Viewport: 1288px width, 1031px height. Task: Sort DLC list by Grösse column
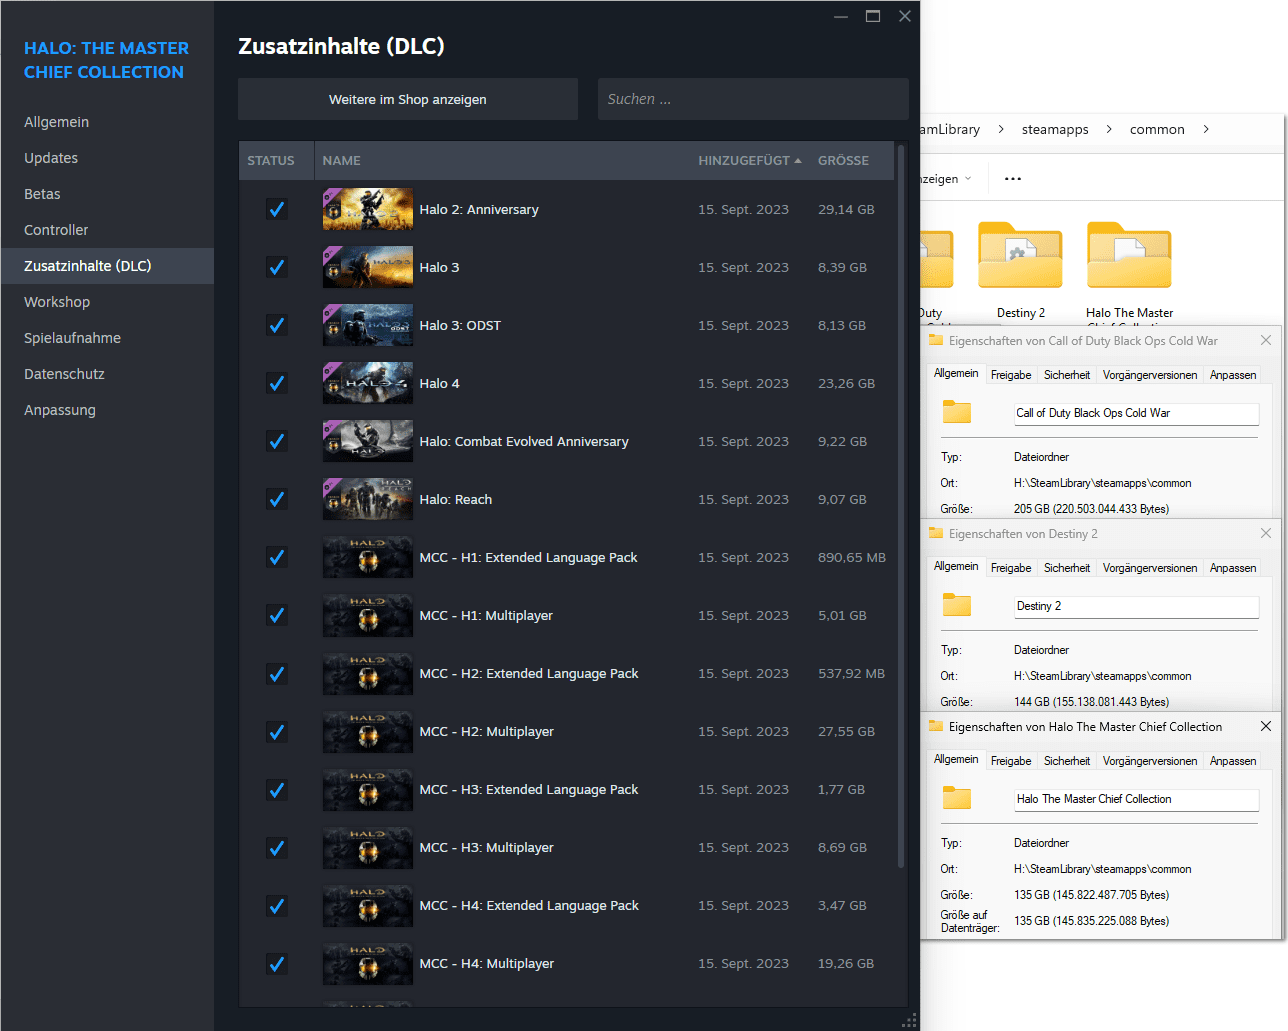pyautogui.click(x=843, y=160)
